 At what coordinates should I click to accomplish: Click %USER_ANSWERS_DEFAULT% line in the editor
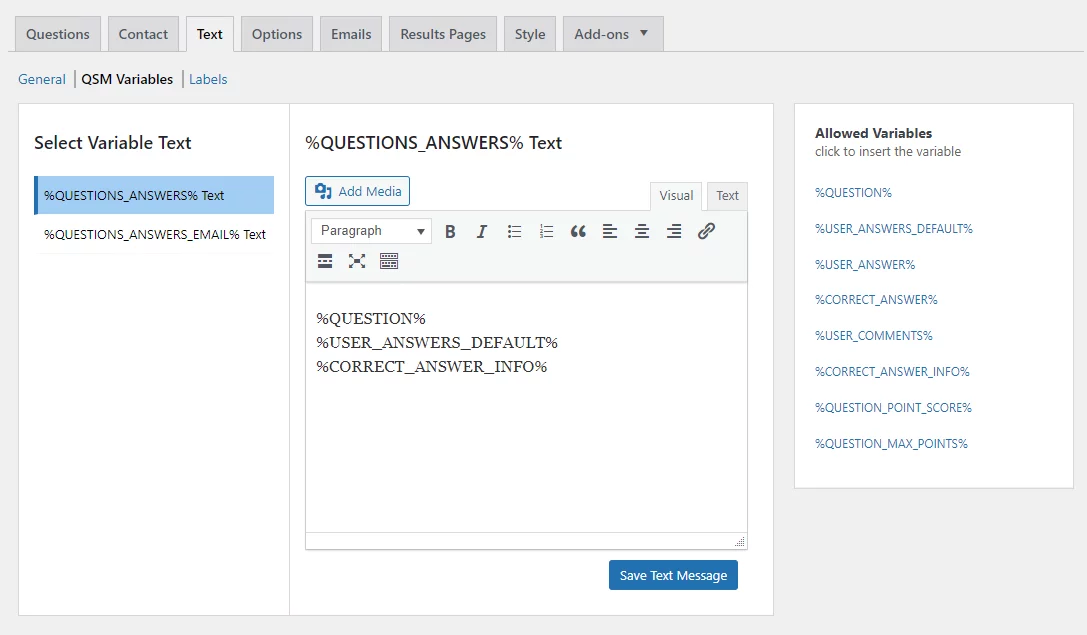[x=437, y=343]
